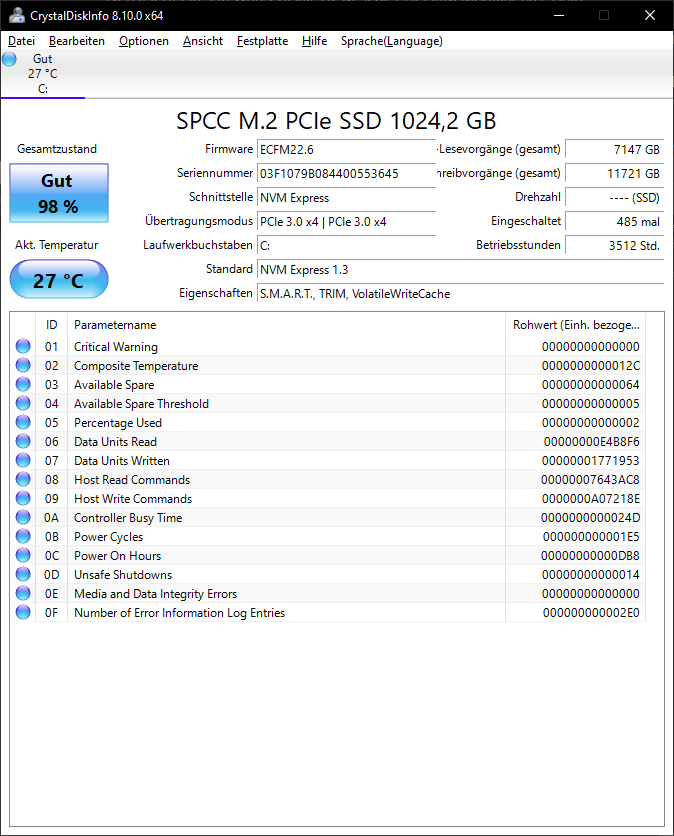Click status orb of Percentage Used row
This screenshot has width=674, height=836.
click(23, 422)
